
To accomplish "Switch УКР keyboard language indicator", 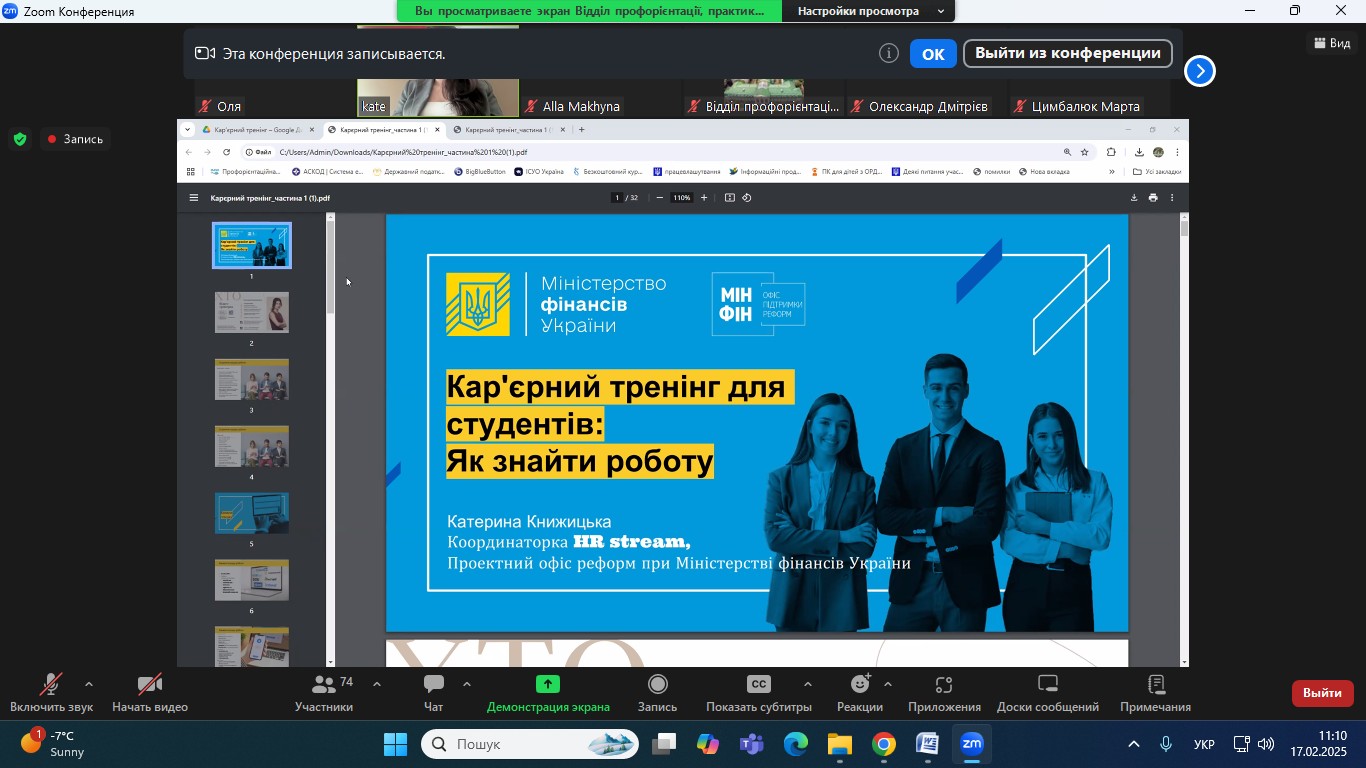I will pos(1204,745).
